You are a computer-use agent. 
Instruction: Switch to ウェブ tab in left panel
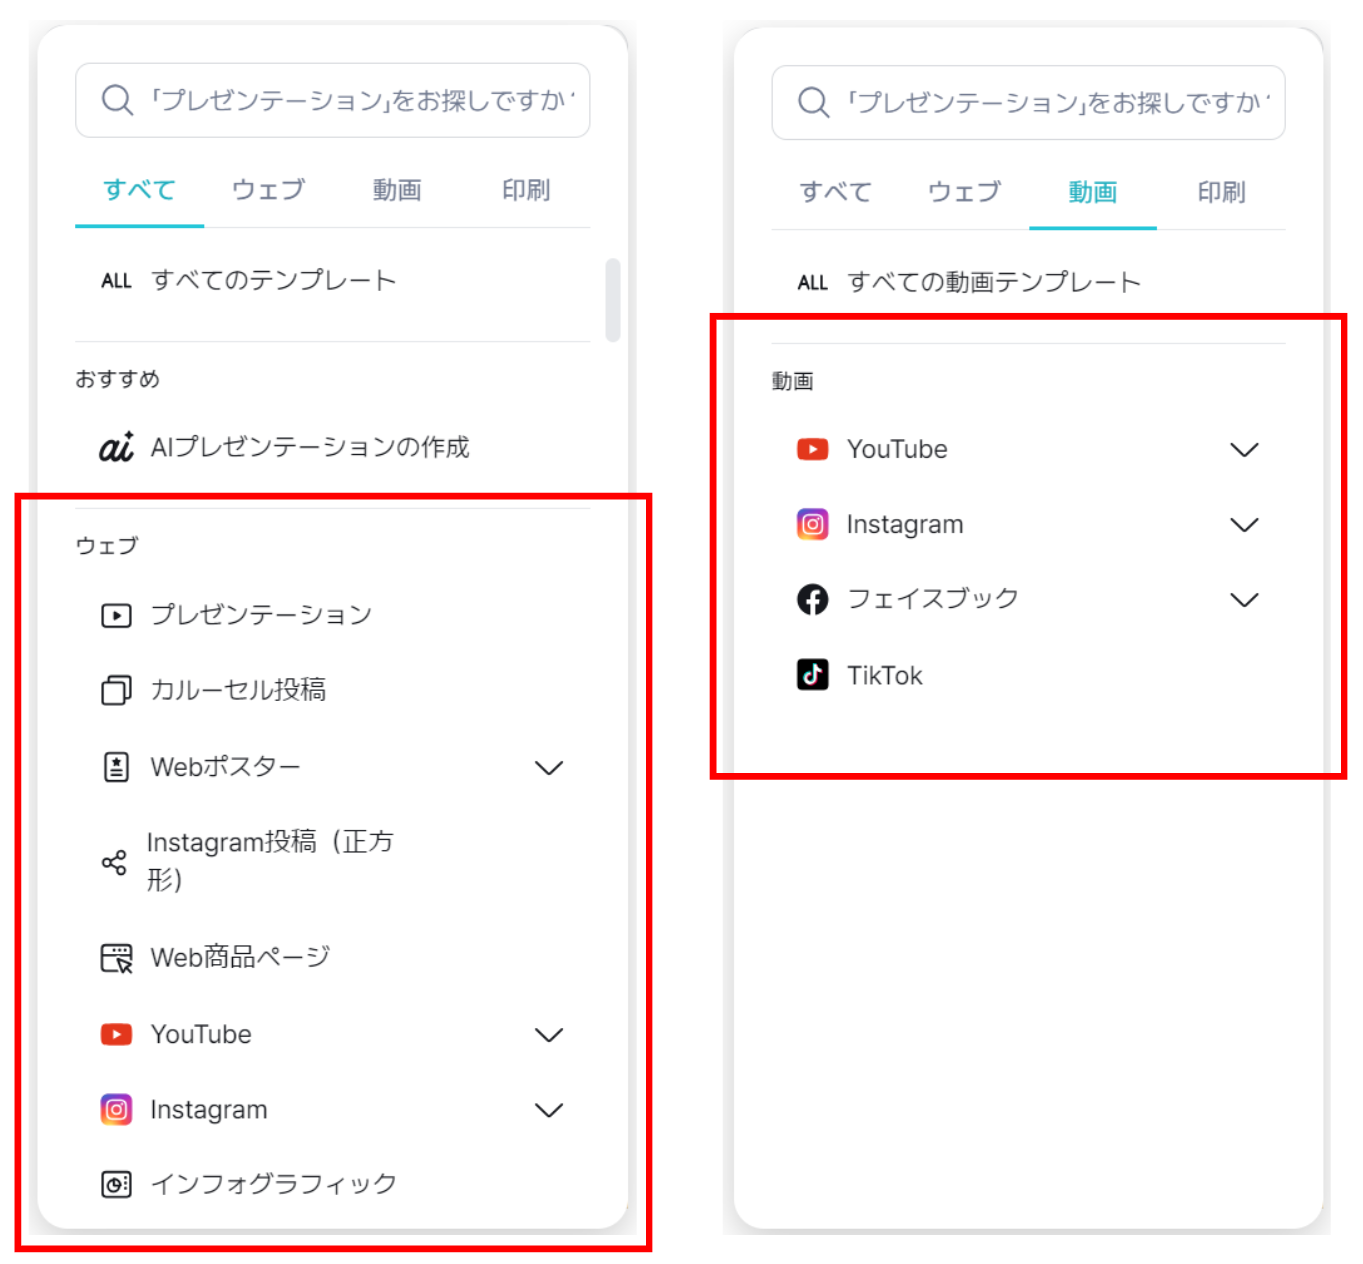[x=268, y=190]
